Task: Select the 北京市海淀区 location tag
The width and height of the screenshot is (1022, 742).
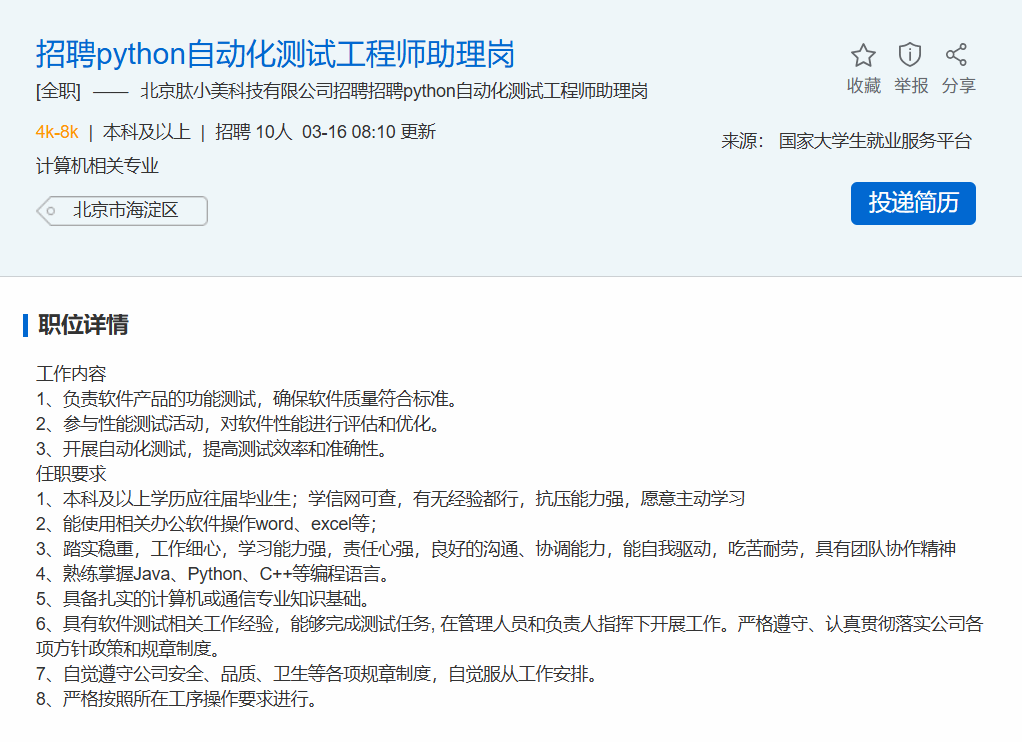Action: [x=125, y=211]
